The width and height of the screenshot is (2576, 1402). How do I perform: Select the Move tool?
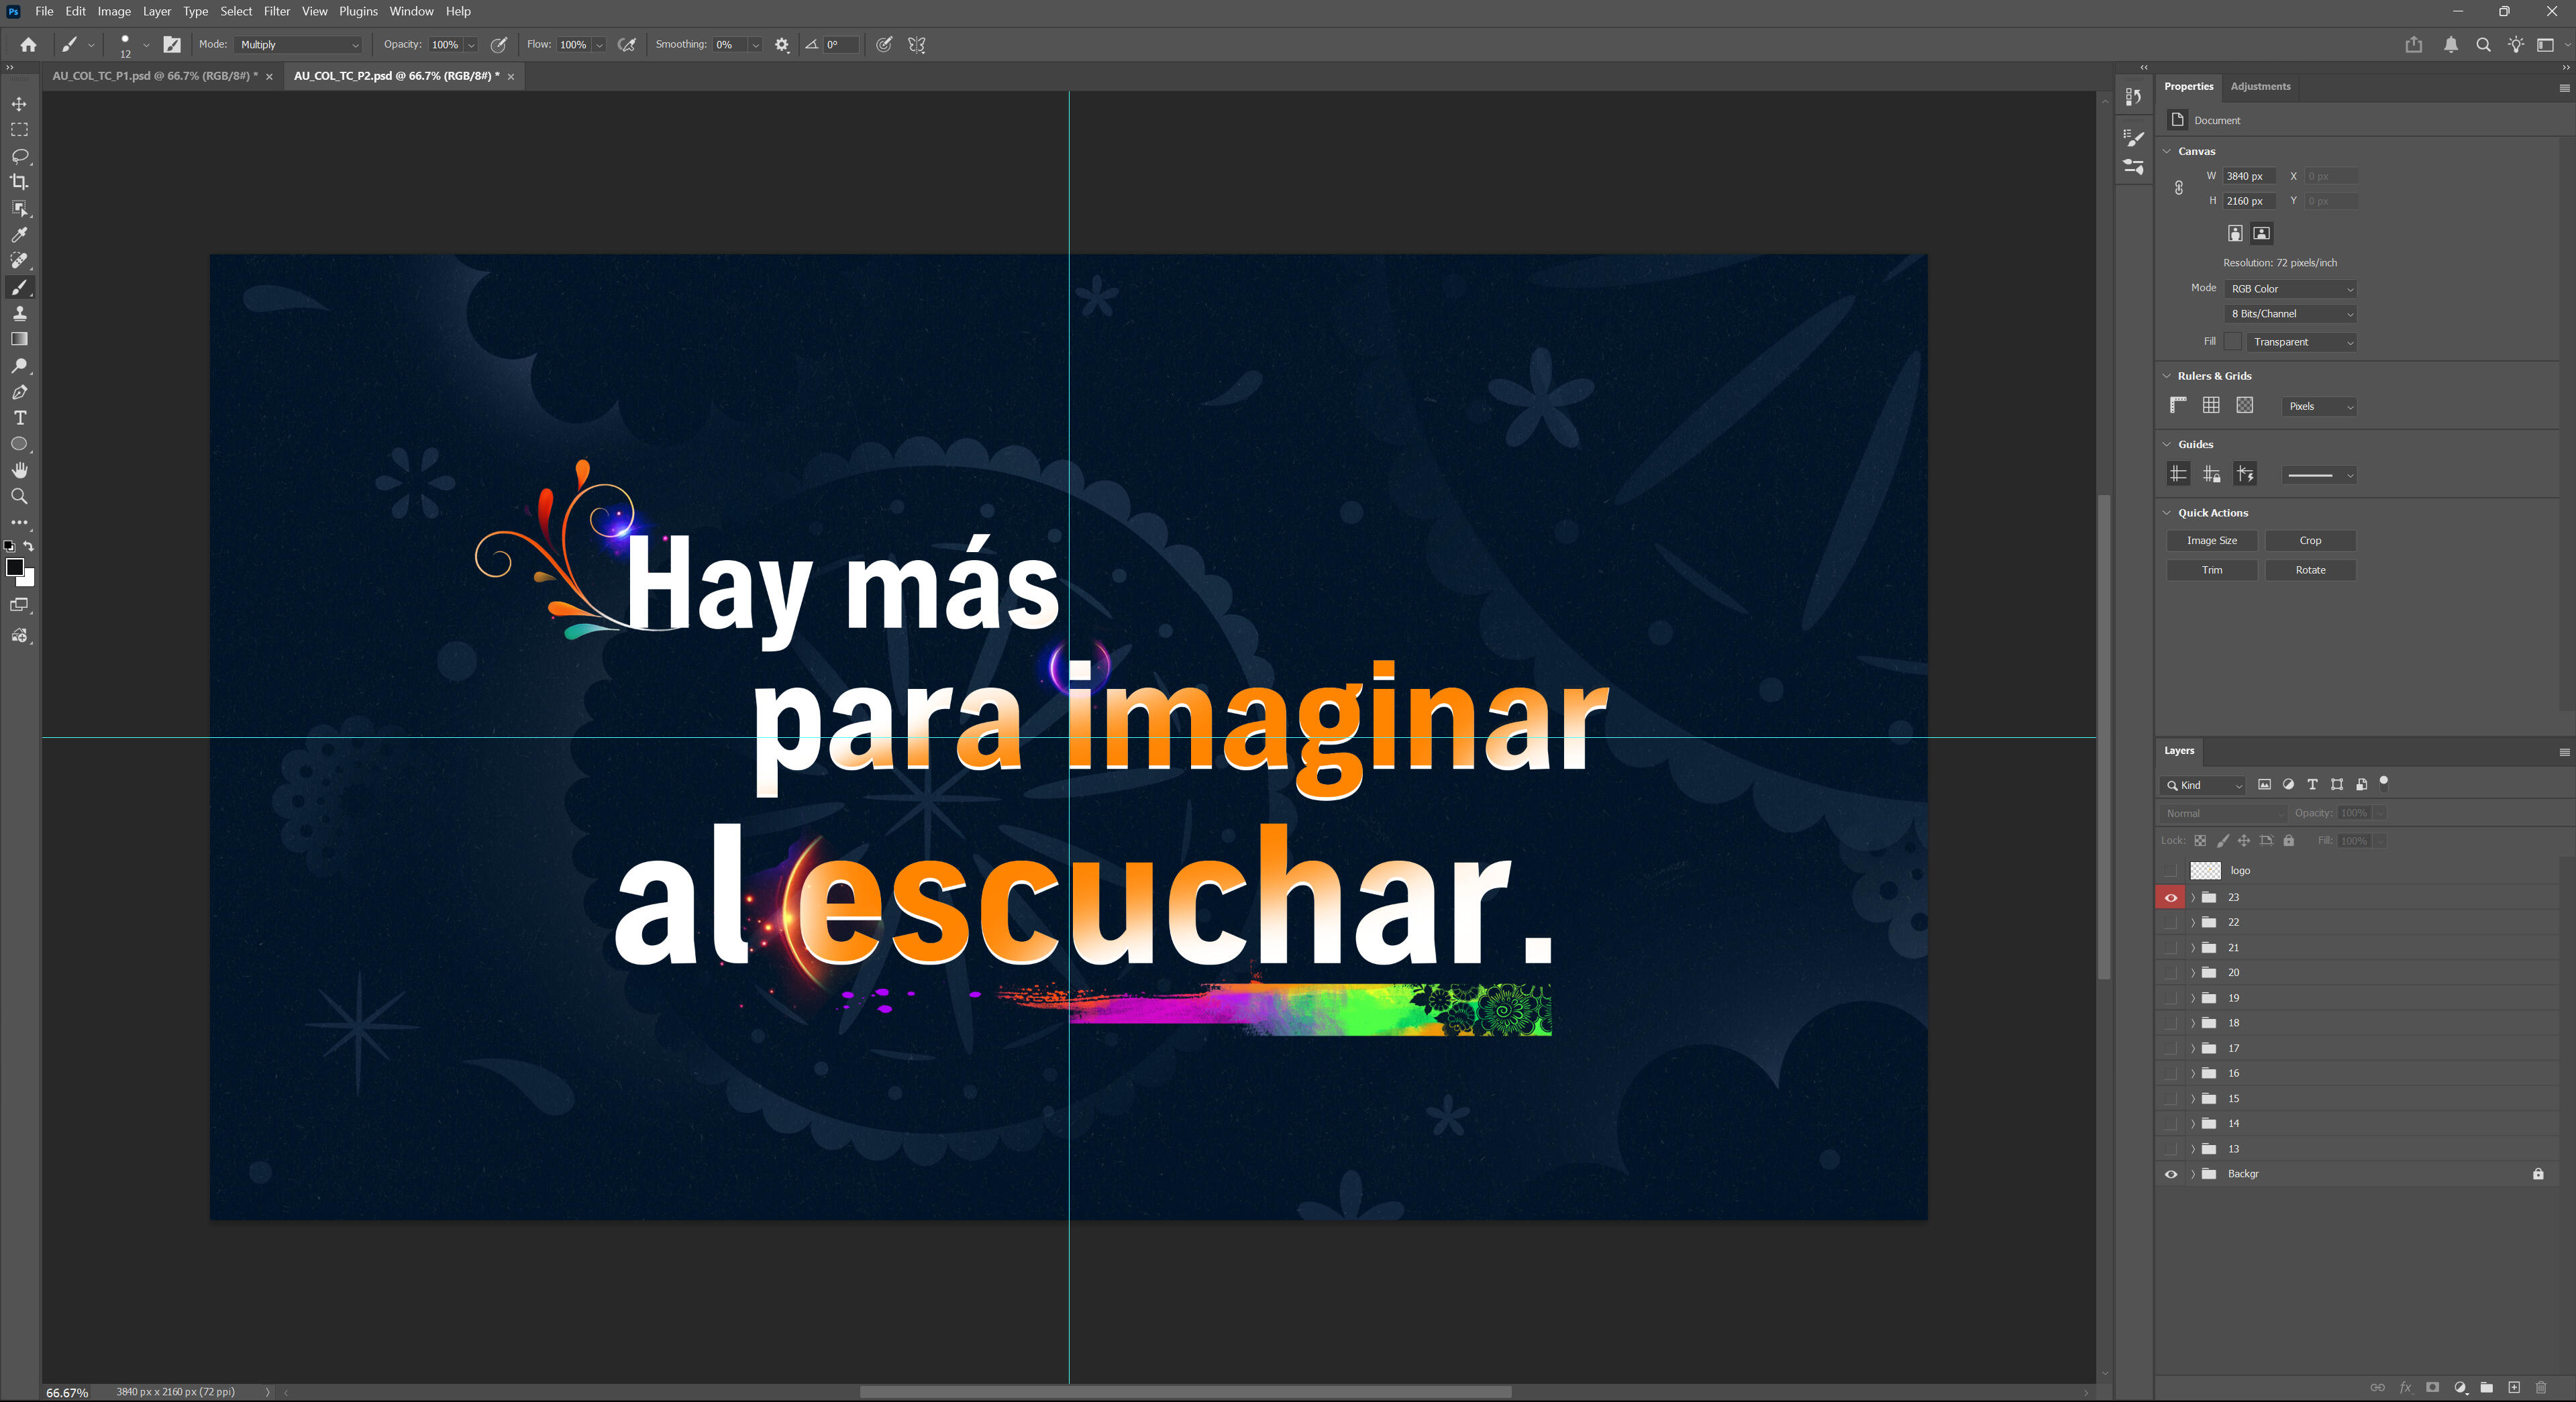tap(19, 104)
